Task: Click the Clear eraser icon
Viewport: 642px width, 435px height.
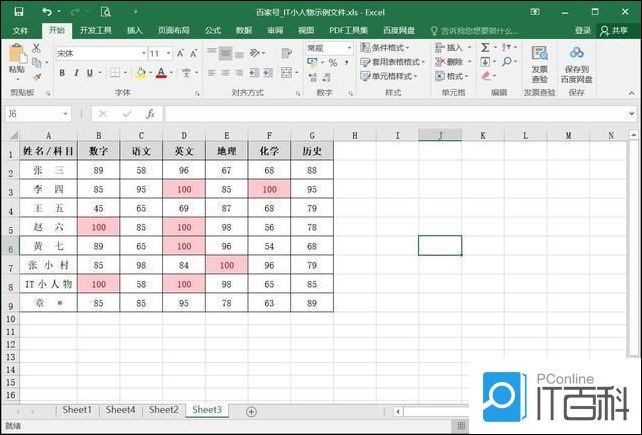Action: click(x=486, y=76)
